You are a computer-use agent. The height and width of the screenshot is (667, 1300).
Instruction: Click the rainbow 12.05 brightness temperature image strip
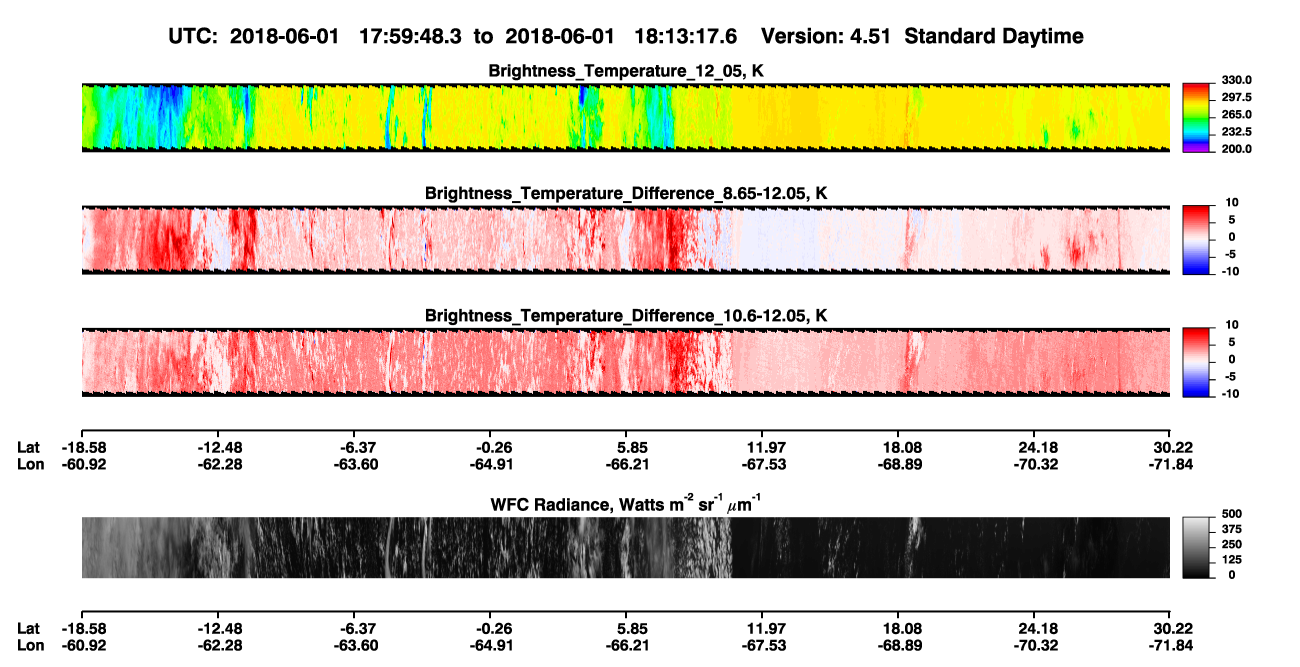(626, 117)
